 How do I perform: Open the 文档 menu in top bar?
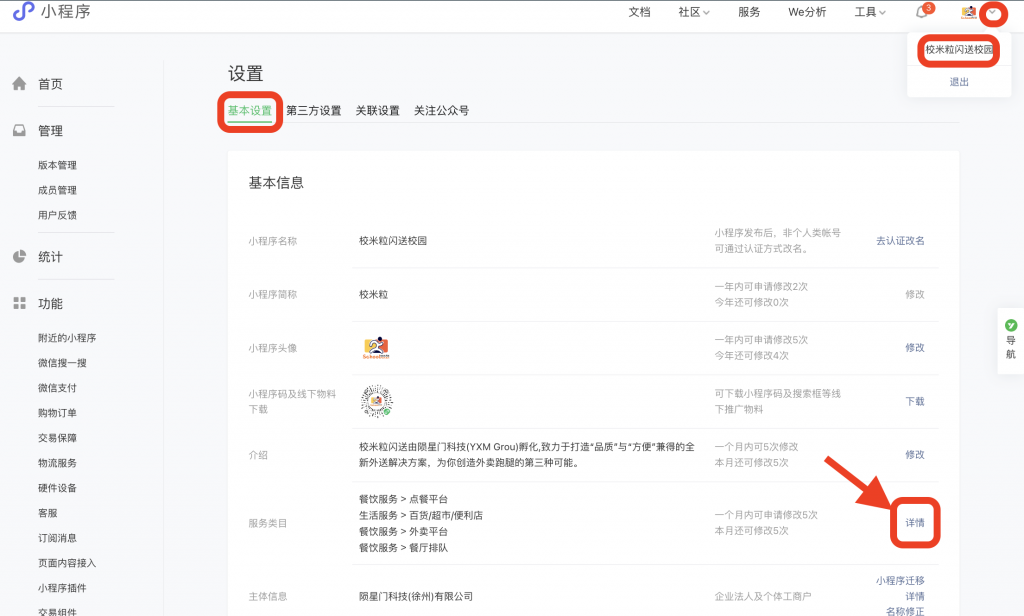639,14
